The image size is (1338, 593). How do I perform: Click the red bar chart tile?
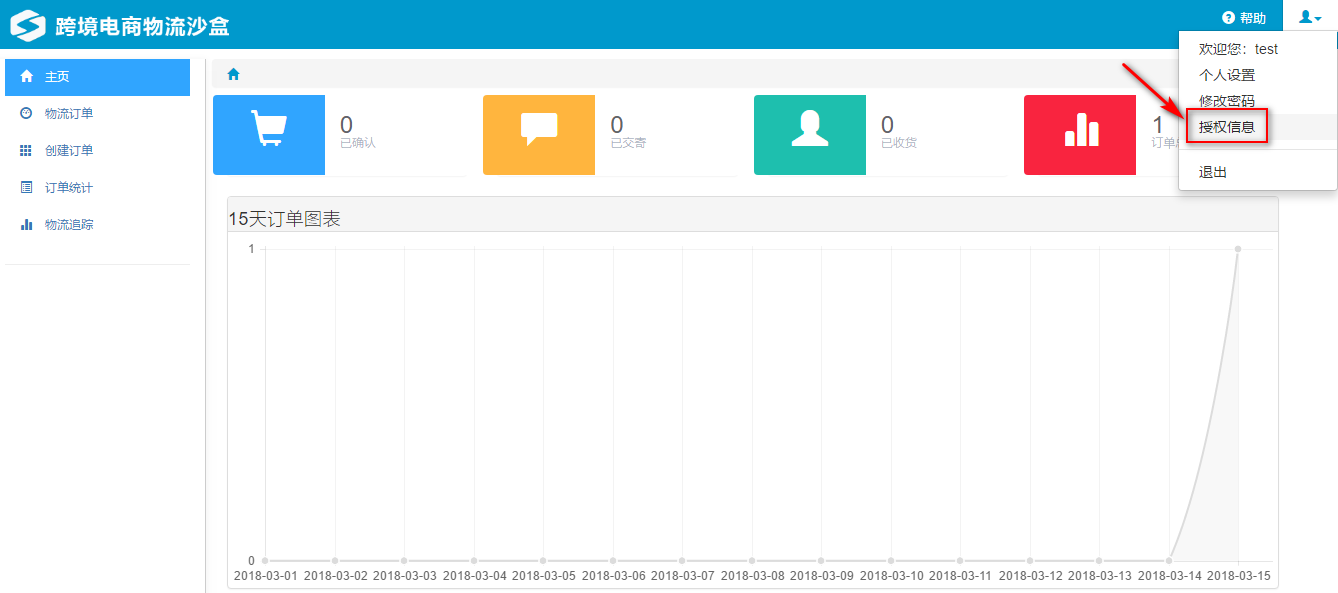pos(1080,134)
